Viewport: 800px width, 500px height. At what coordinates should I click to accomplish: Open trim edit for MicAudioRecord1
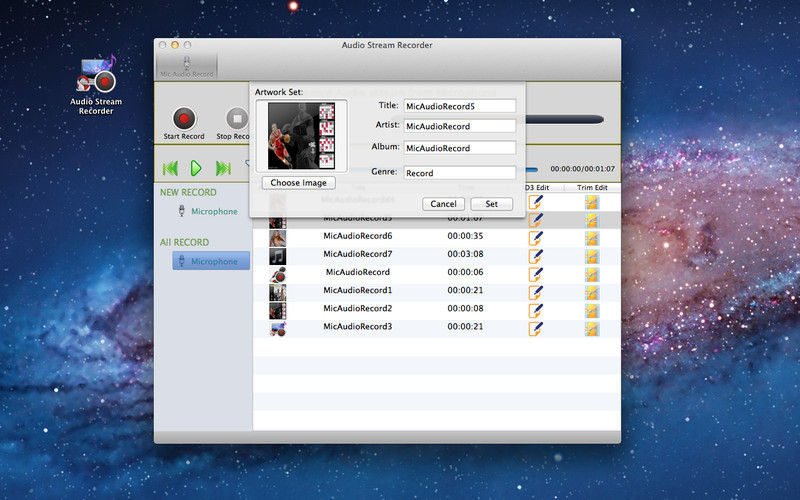click(592, 292)
